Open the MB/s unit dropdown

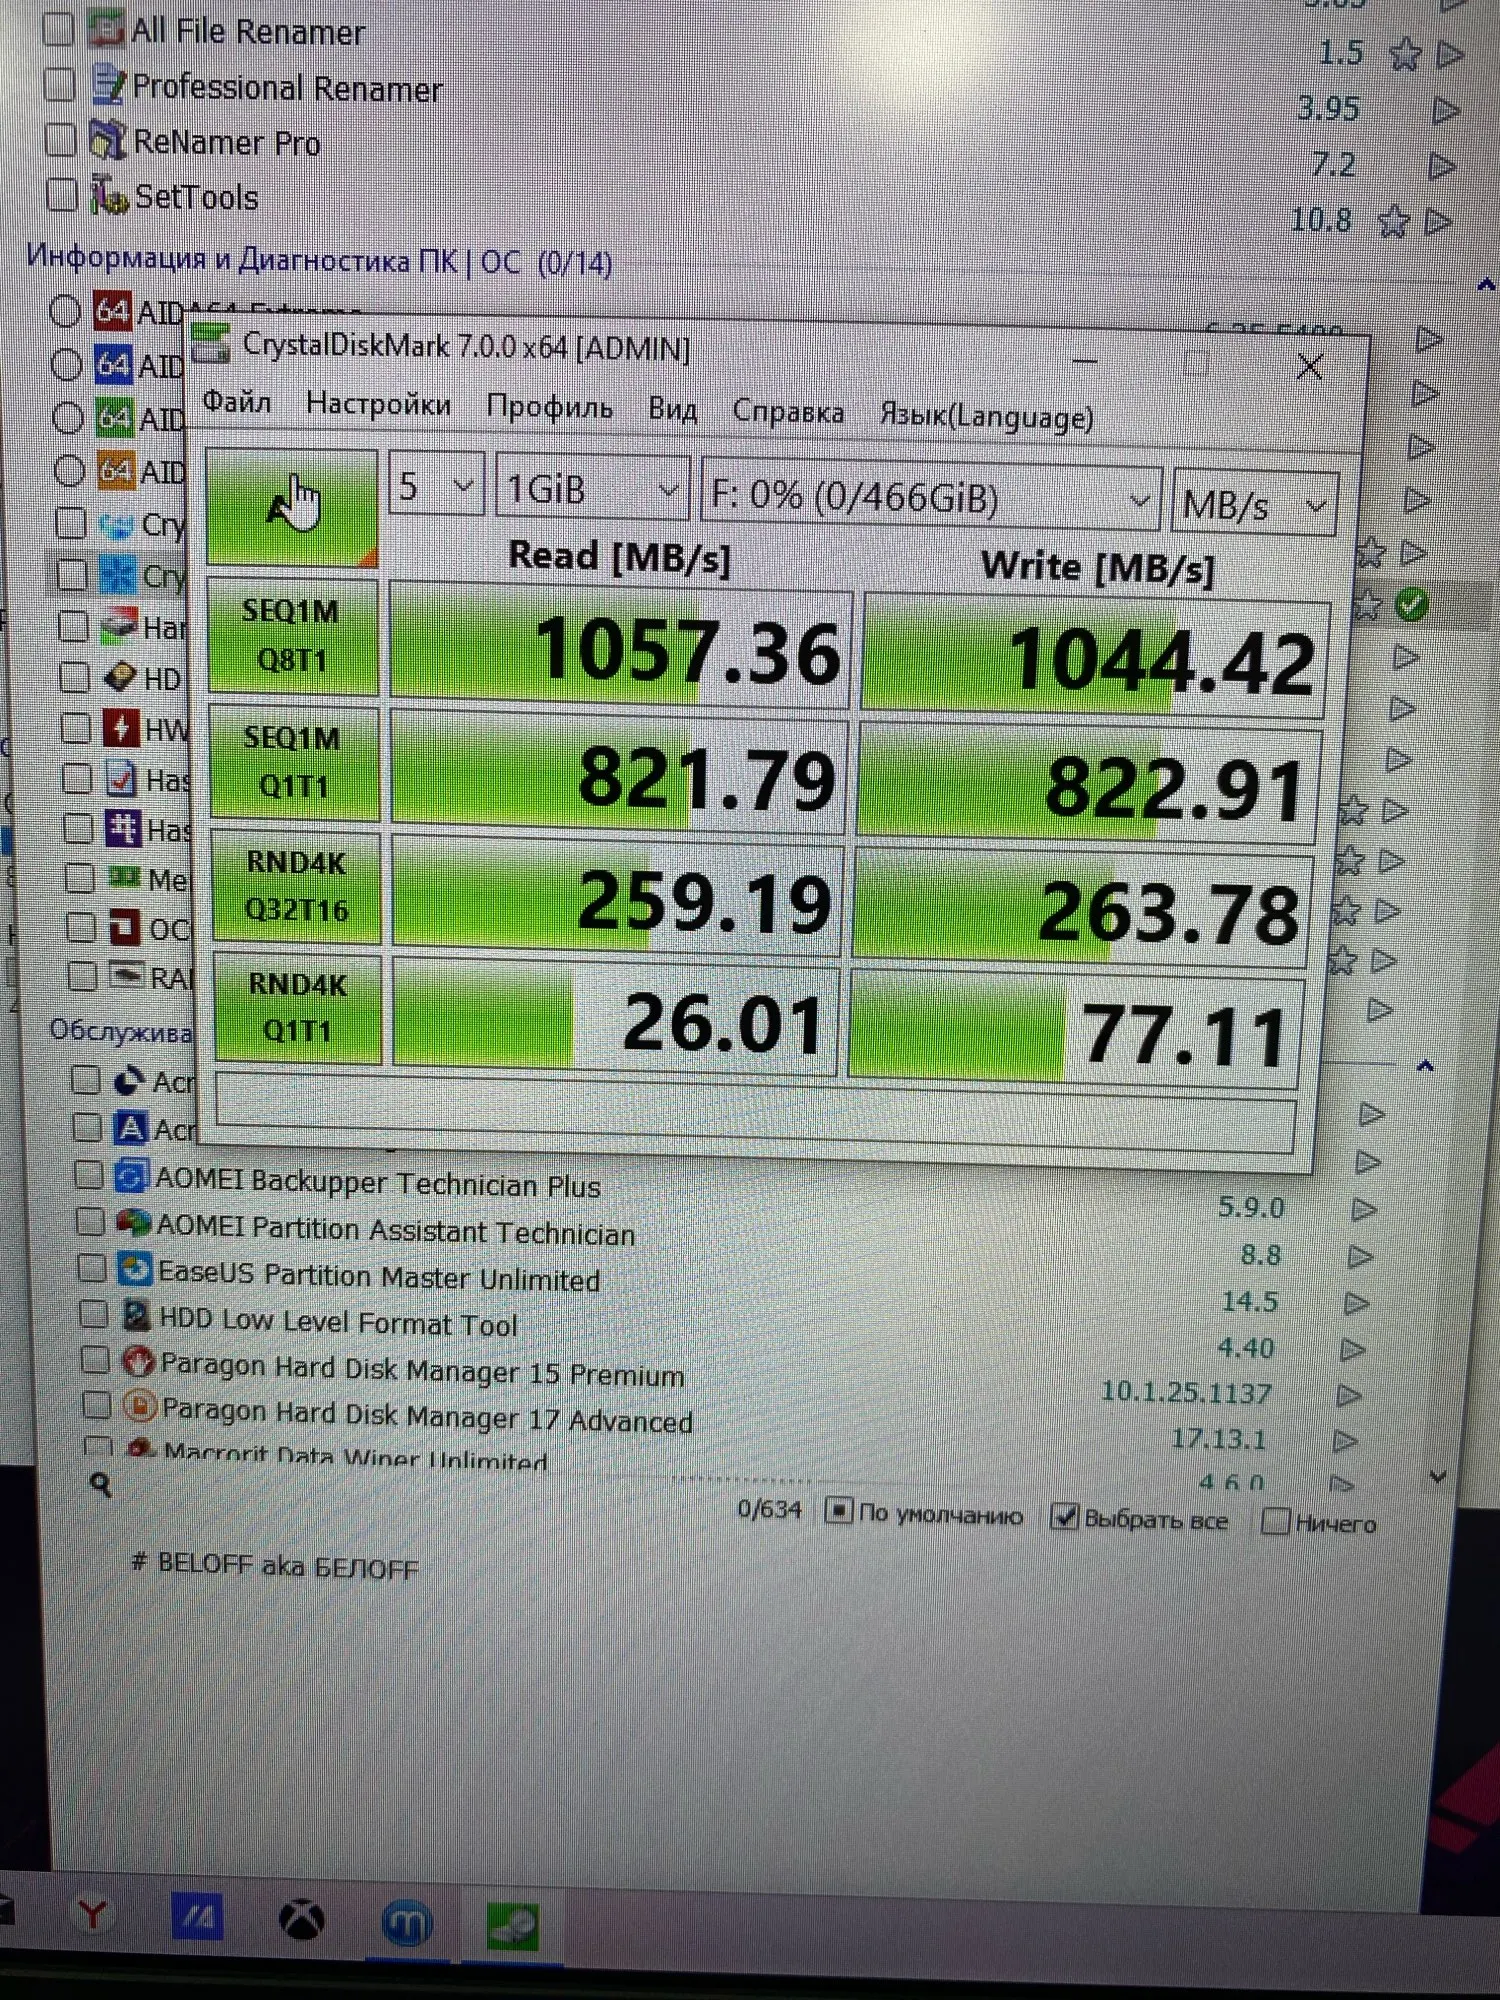[x=1254, y=504]
